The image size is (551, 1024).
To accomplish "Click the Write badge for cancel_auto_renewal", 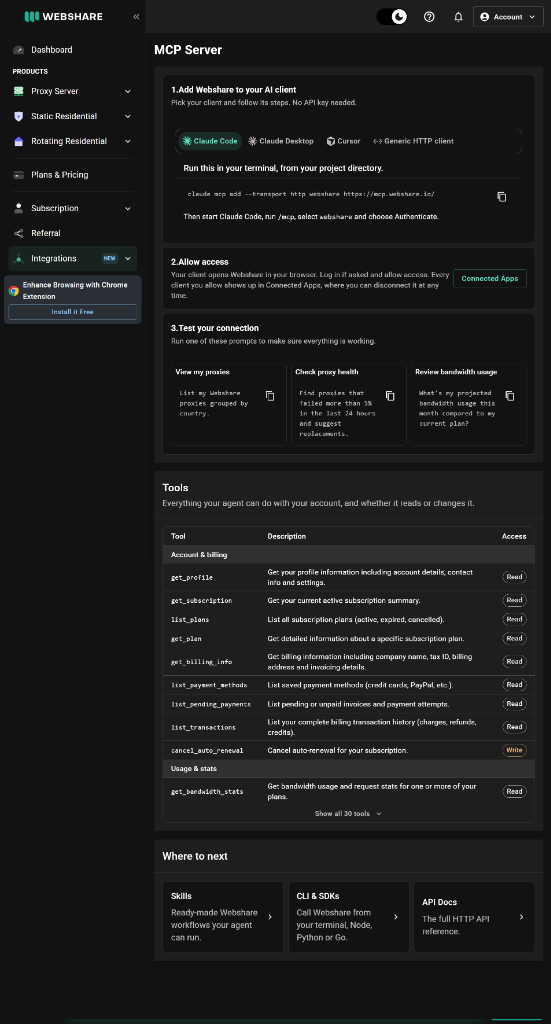I will (514, 750).
